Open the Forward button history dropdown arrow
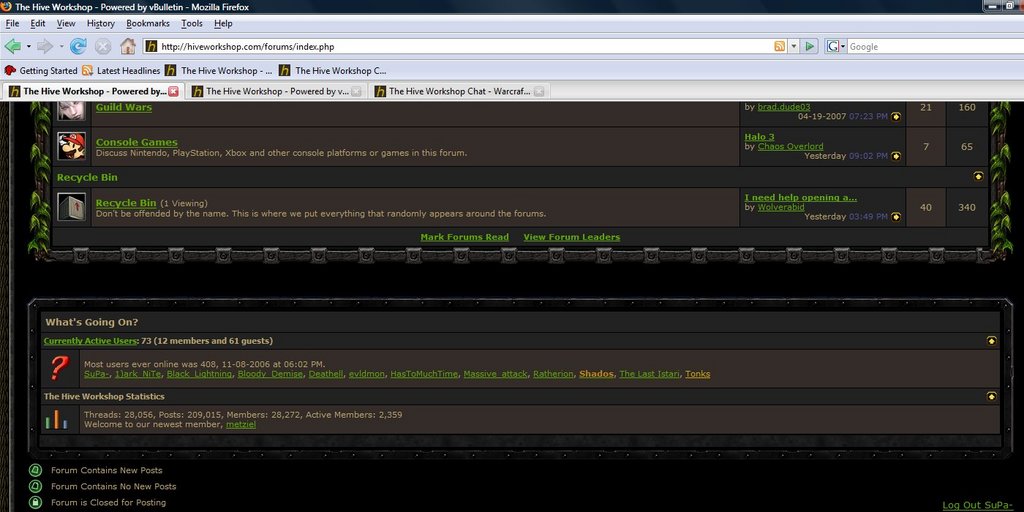1024x512 pixels. coord(61,46)
